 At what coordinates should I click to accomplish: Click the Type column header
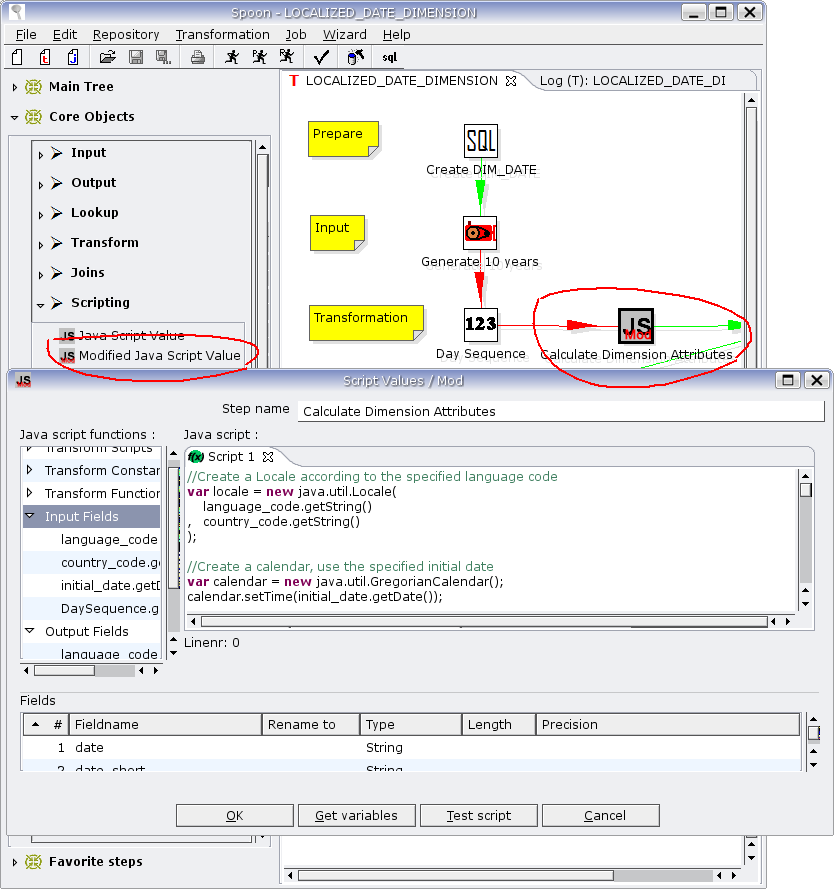[411, 725]
